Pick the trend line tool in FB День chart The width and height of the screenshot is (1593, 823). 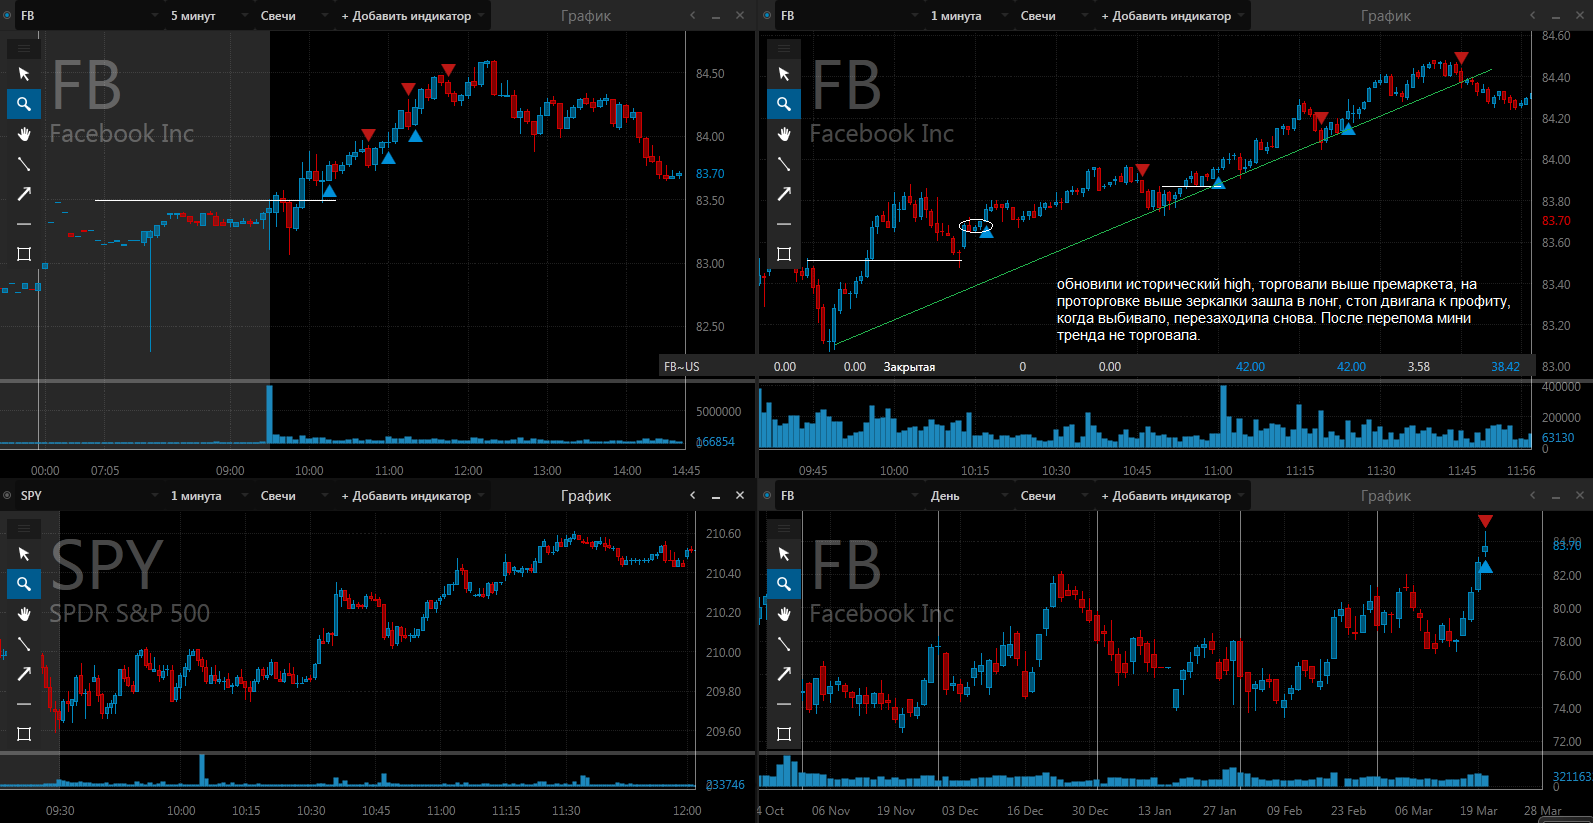pyautogui.click(x=784, y=644)
